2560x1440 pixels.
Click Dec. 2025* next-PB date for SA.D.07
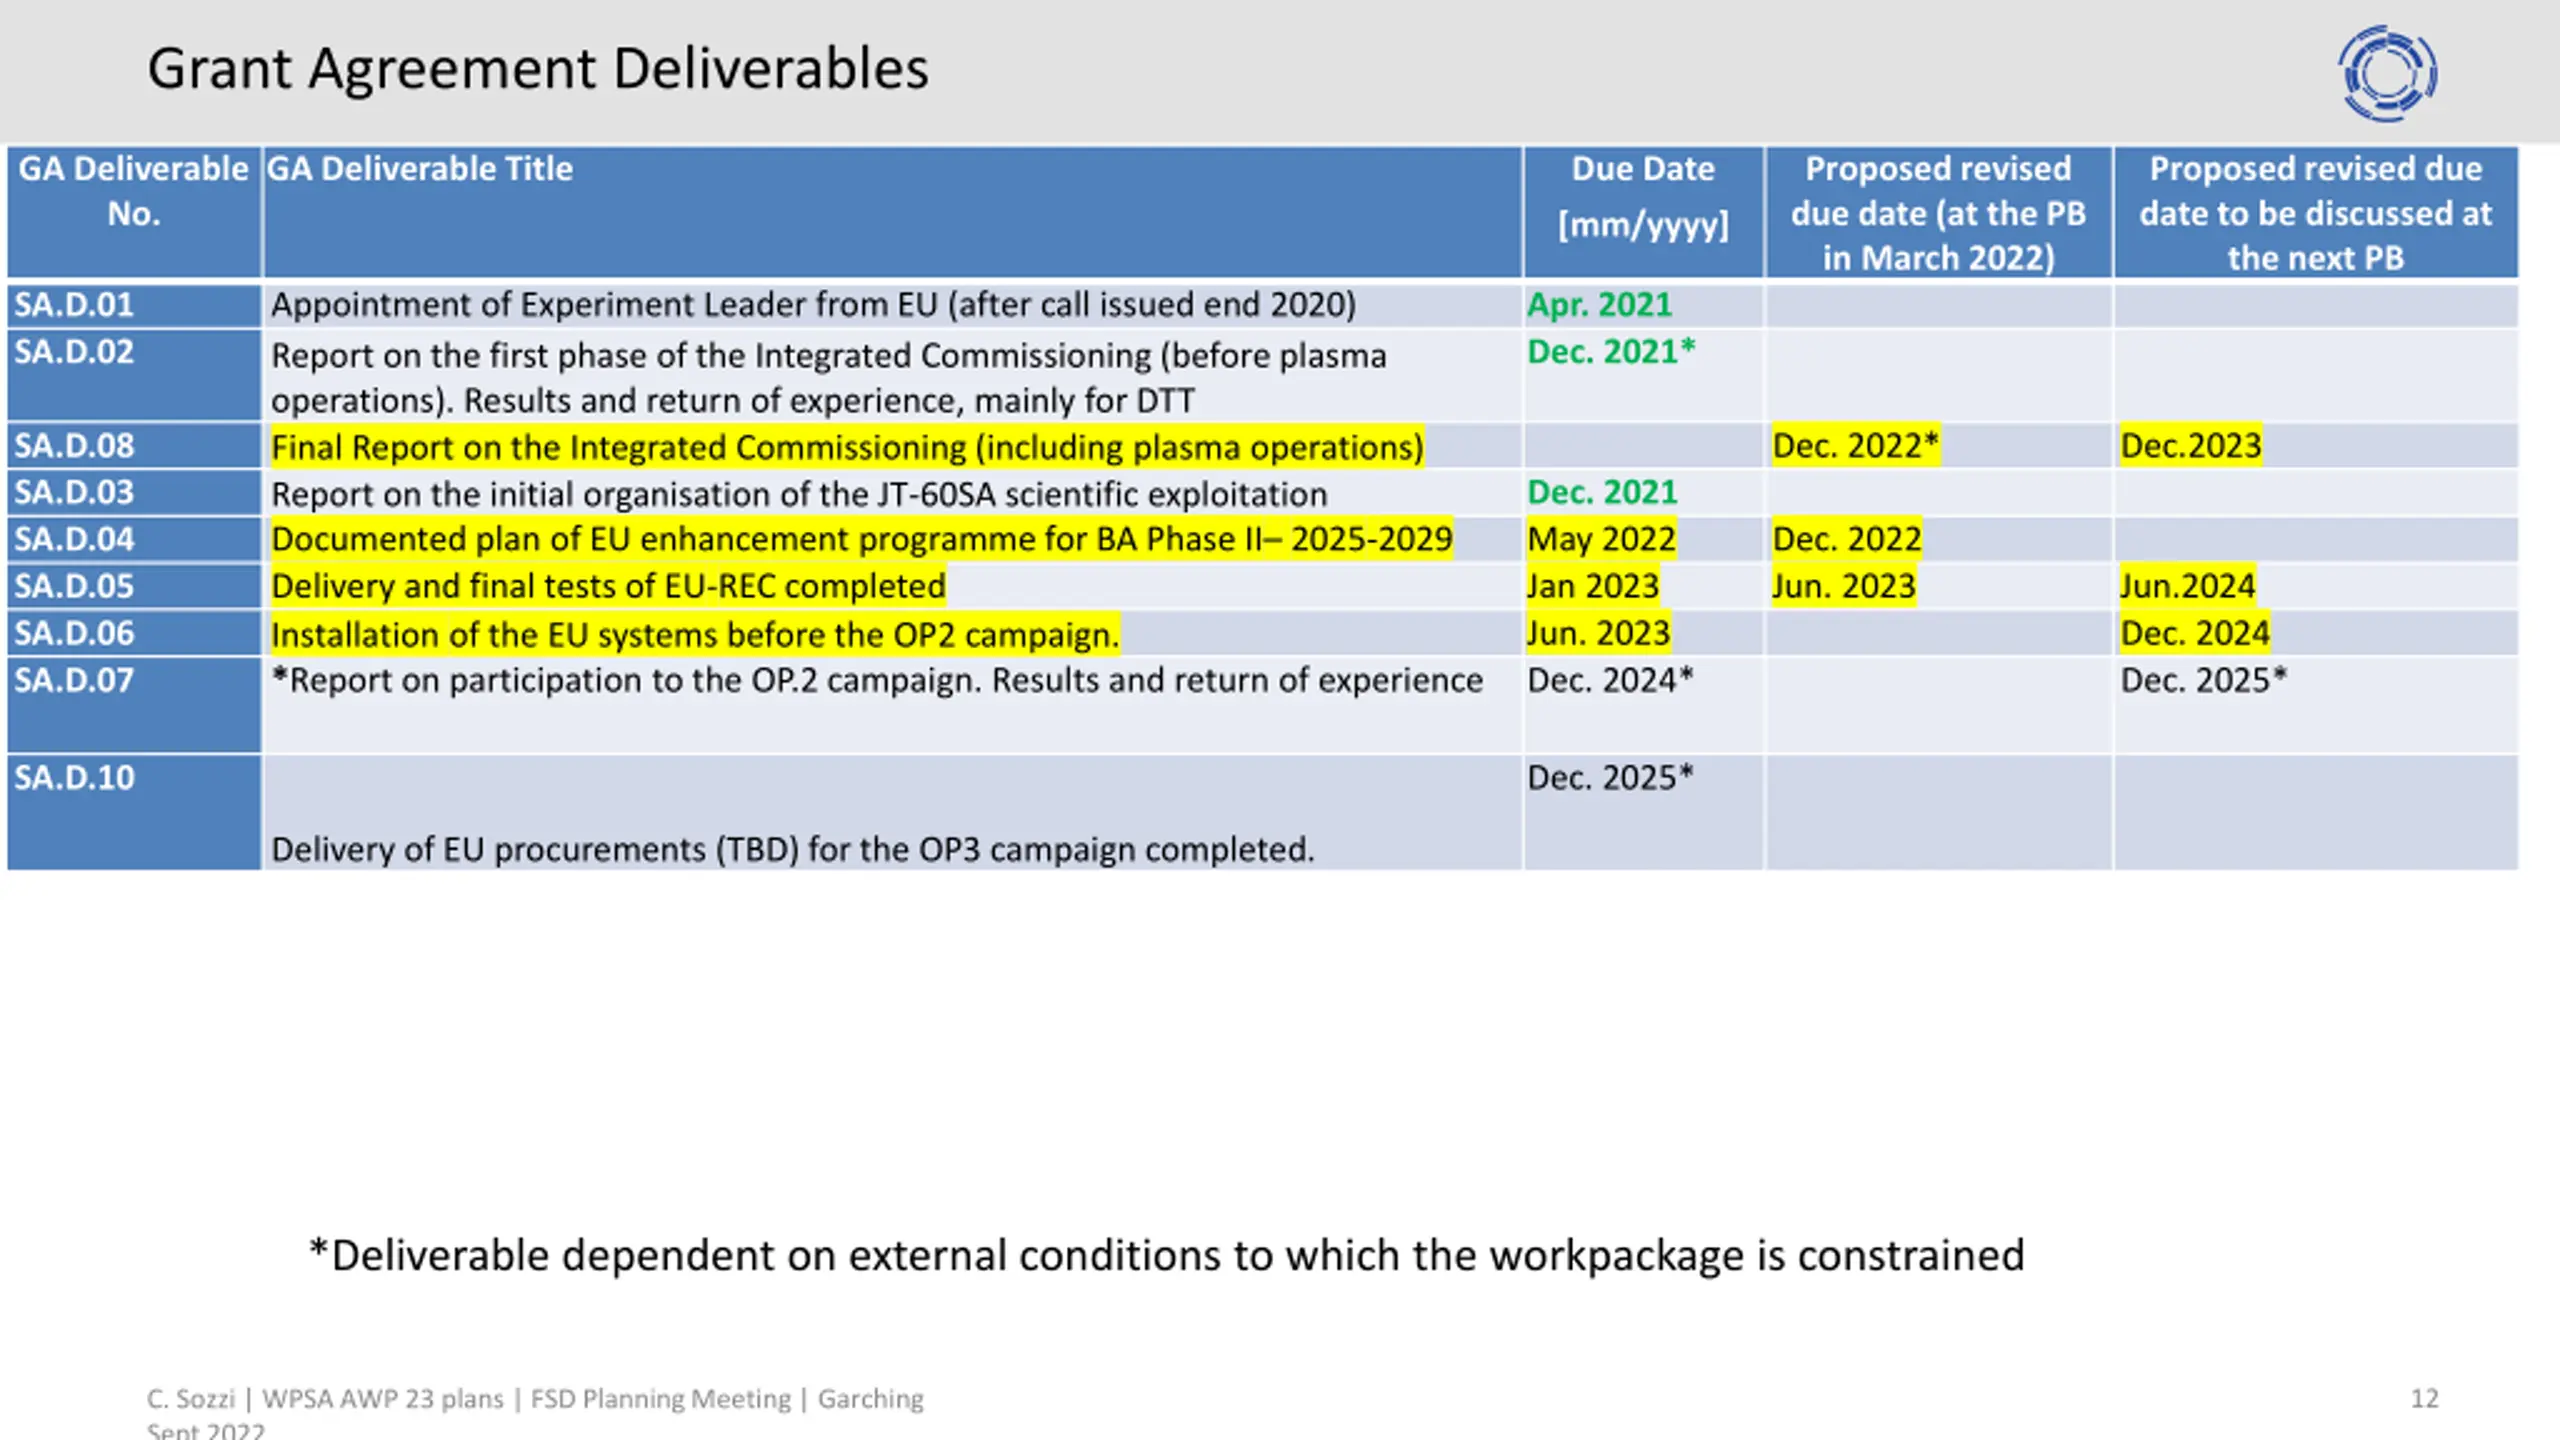(2204, 680)
